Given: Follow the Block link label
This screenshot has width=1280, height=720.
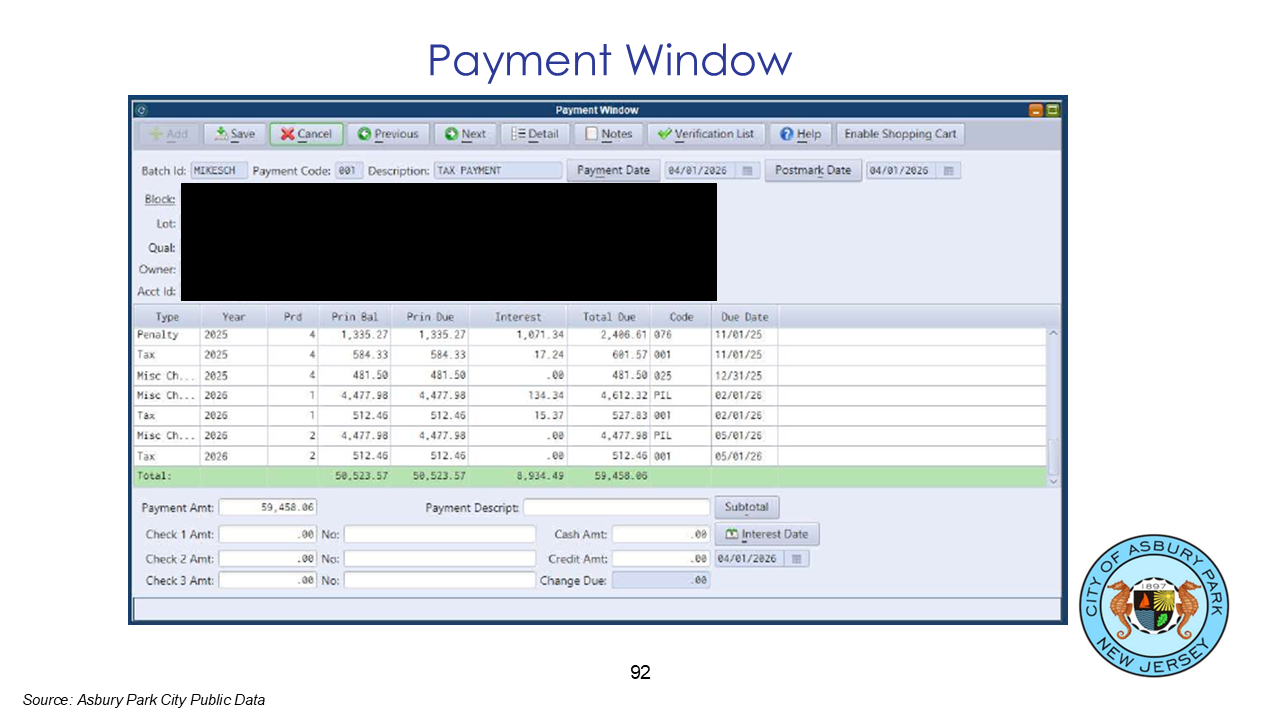Looking at the screenshot, I should coord(159,199).
